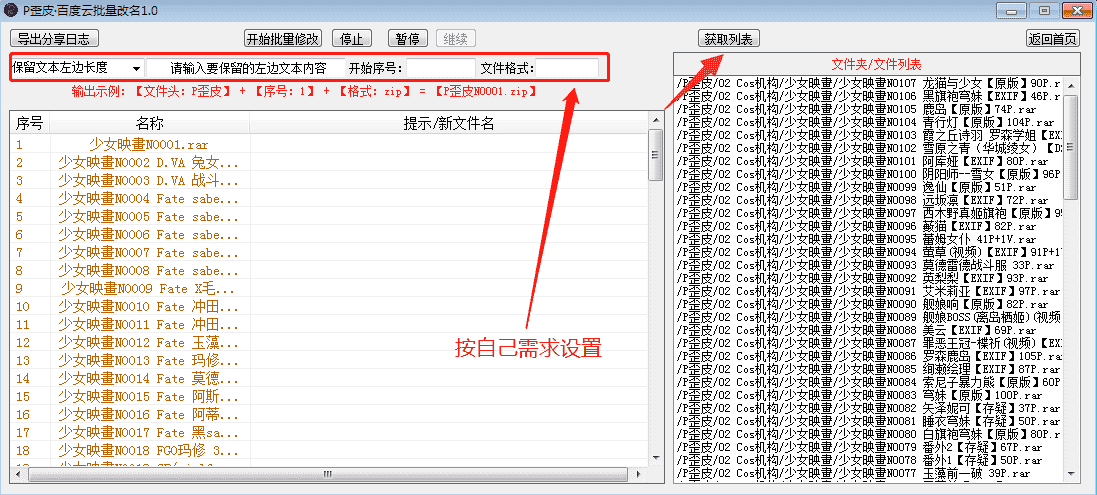Sort by the 序号 column header
1097x495 pixels.
[x=30, y=123]
